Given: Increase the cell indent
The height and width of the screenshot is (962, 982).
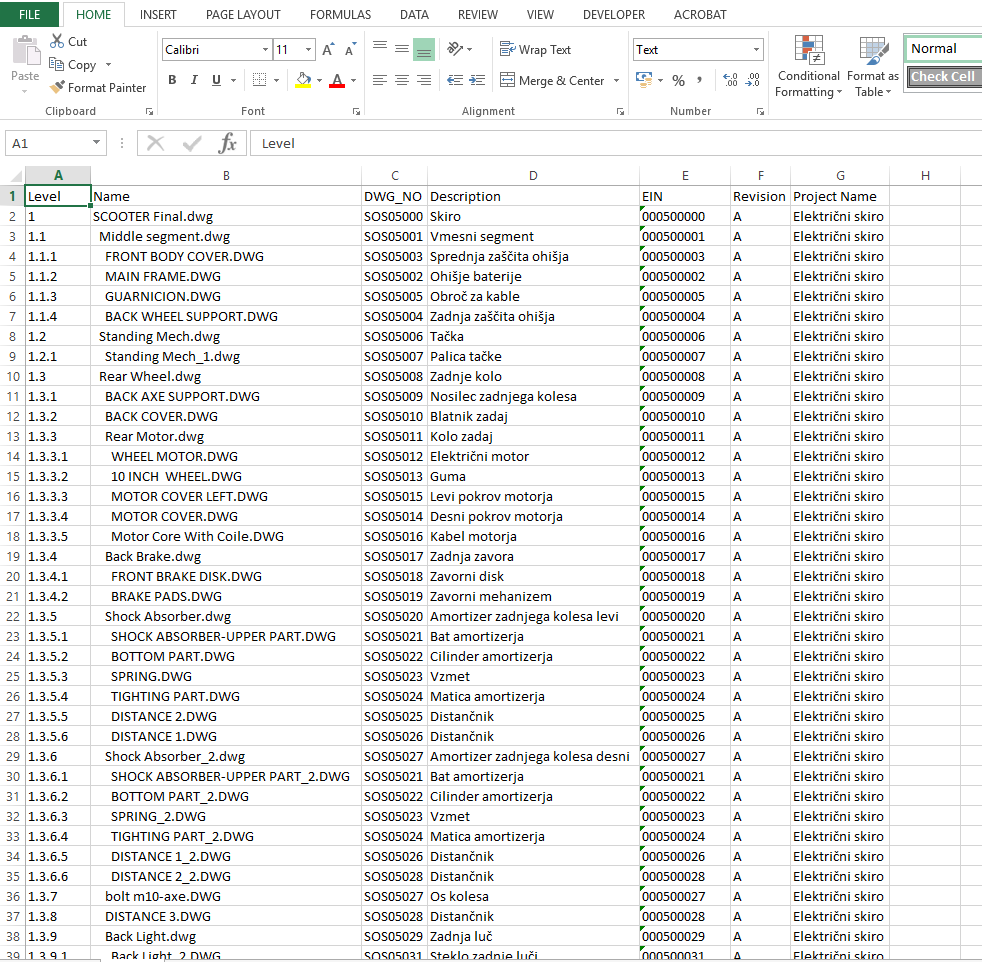Looking at the screenshot, I should pyautogui.click(x=477, y=80).
